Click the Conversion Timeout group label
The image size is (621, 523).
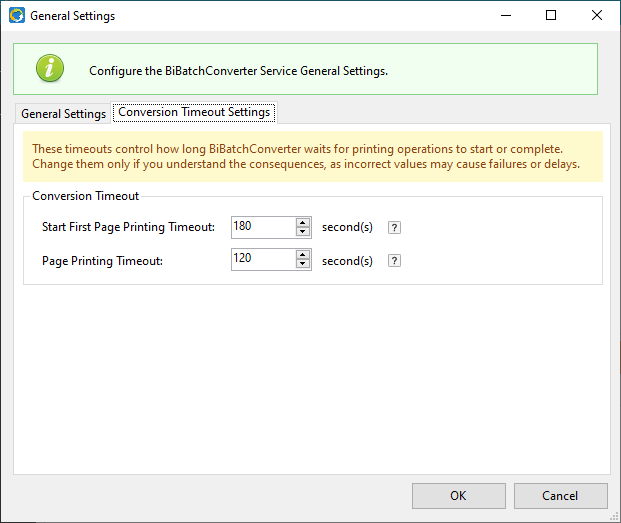click(85, 196)
